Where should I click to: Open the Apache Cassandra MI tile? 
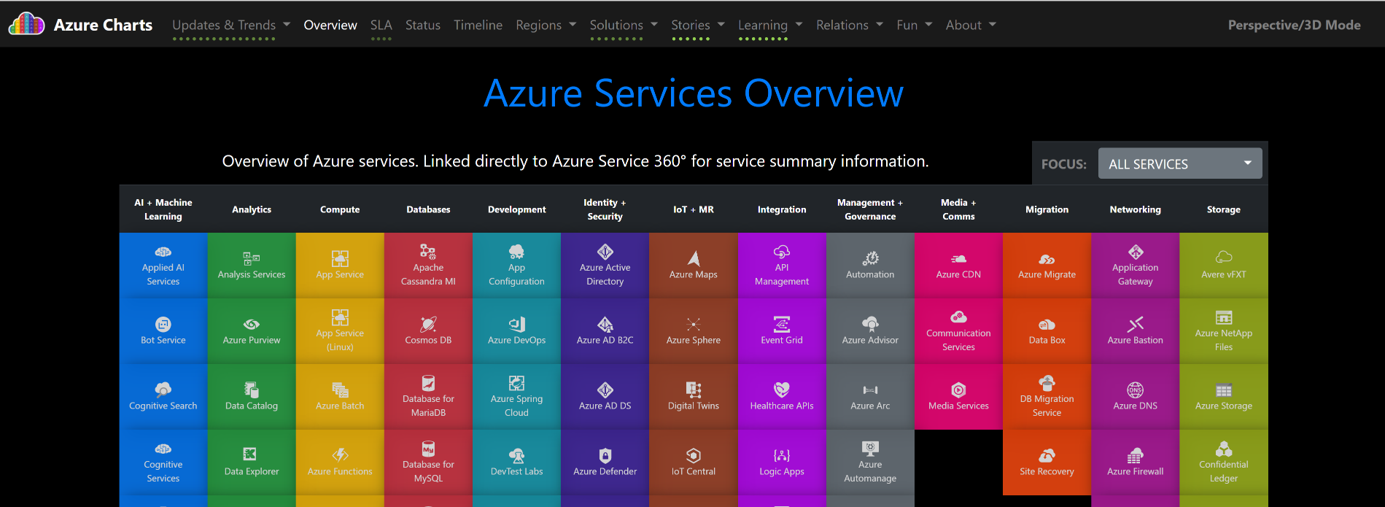[428, 266]
